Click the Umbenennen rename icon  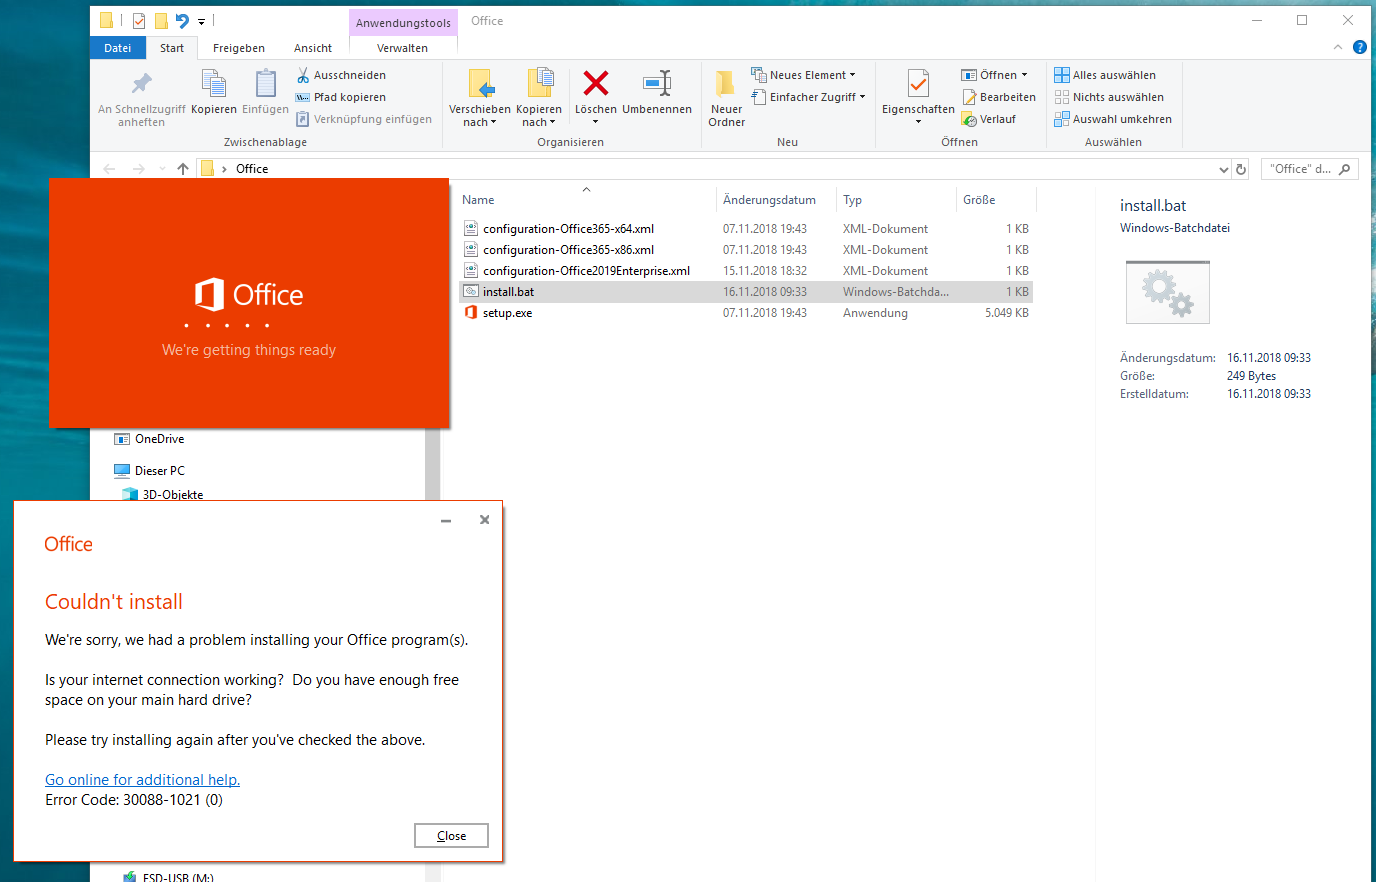[x=657, y=83]
